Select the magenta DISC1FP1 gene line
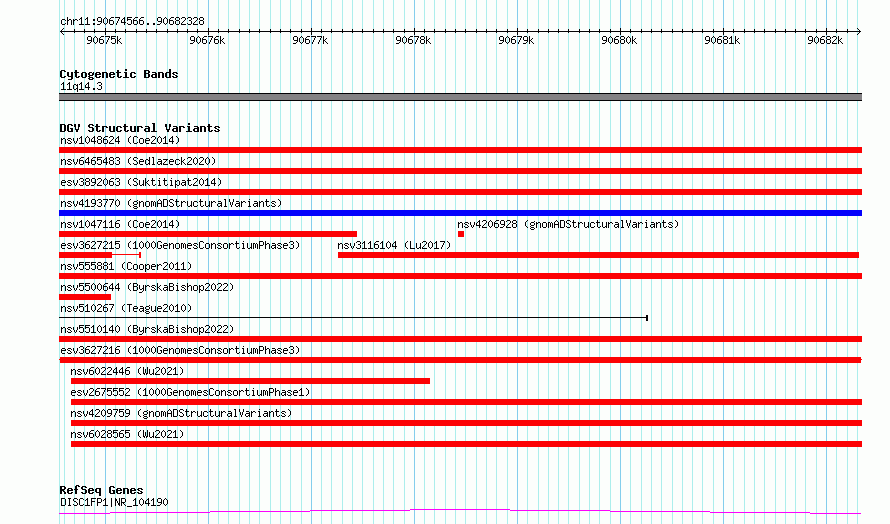Viewport: 890px width, 524px height. coord(460,512)
